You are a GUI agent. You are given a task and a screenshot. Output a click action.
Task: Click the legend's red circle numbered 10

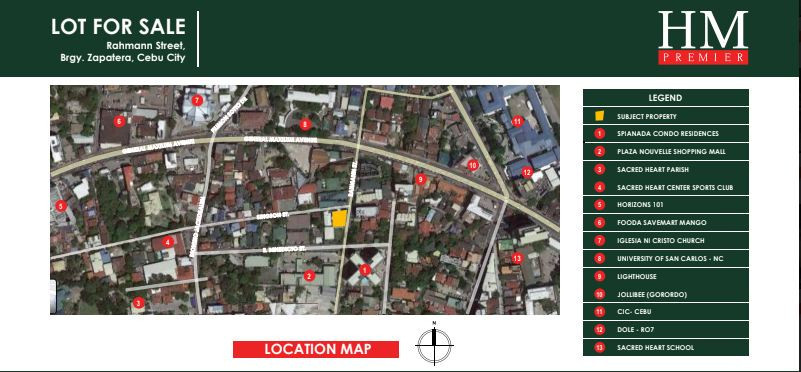tap(599, 294)
